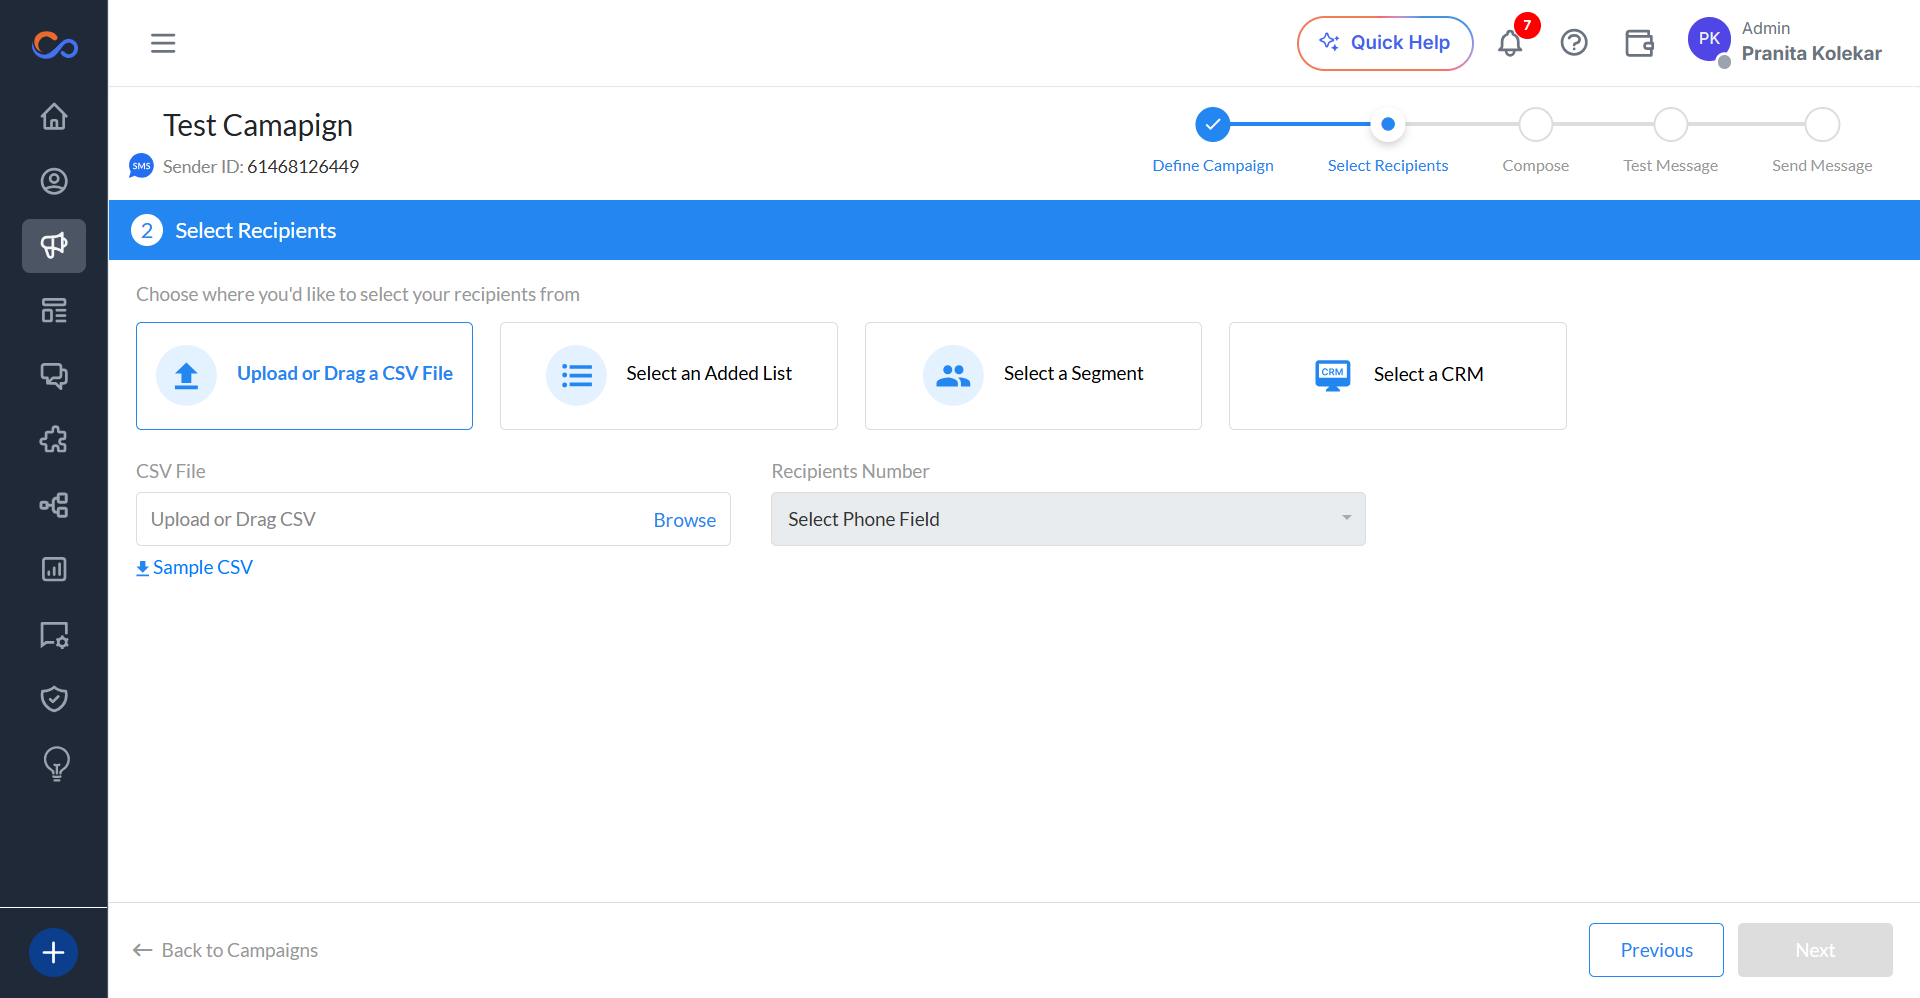Open the lightbulb ideas sidebar icon
This screenshot has height=998, width=1920.
coord(56,764)
